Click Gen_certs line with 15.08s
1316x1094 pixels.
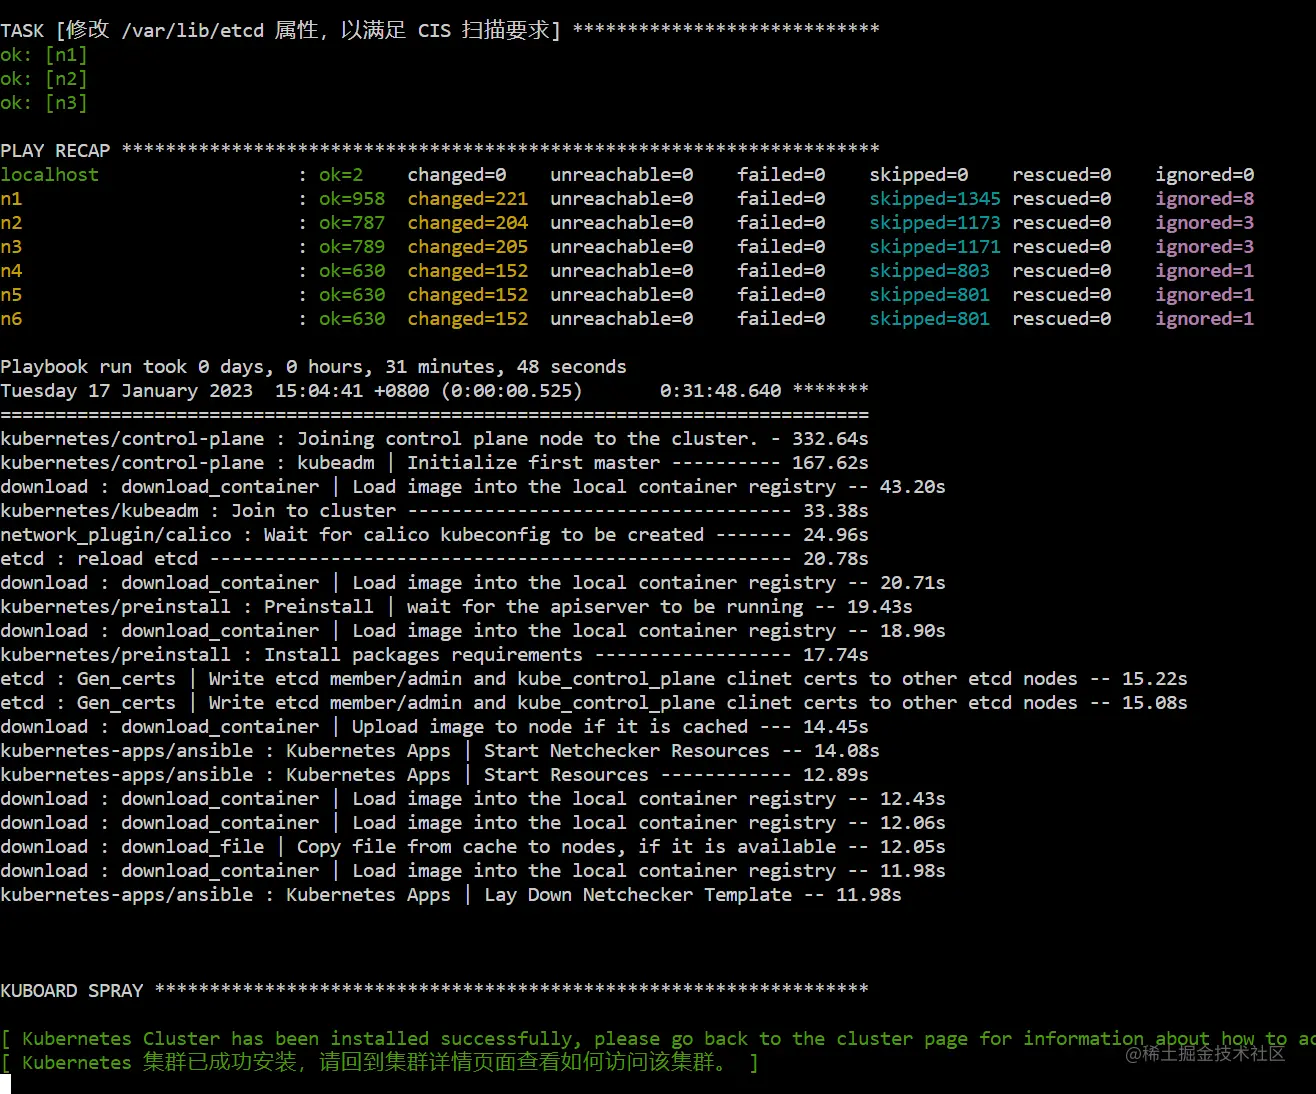(594, 703)
